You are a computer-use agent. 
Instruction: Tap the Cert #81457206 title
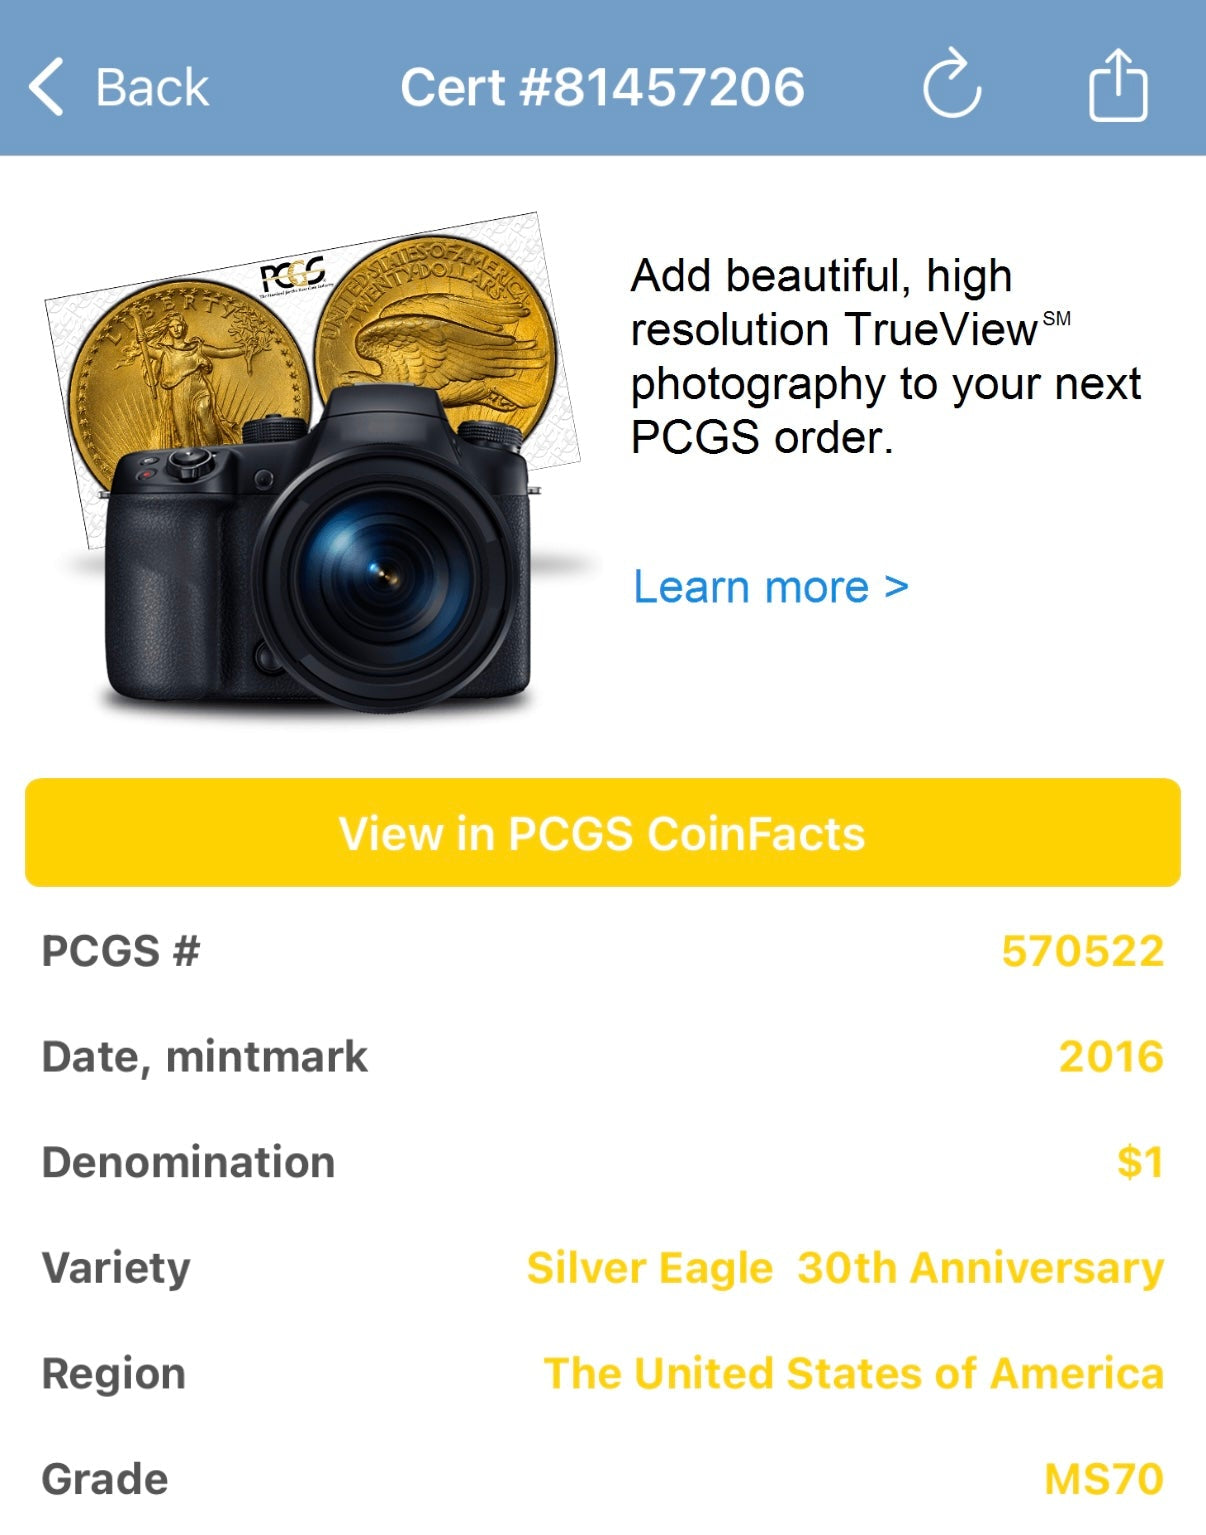[602, 88]
